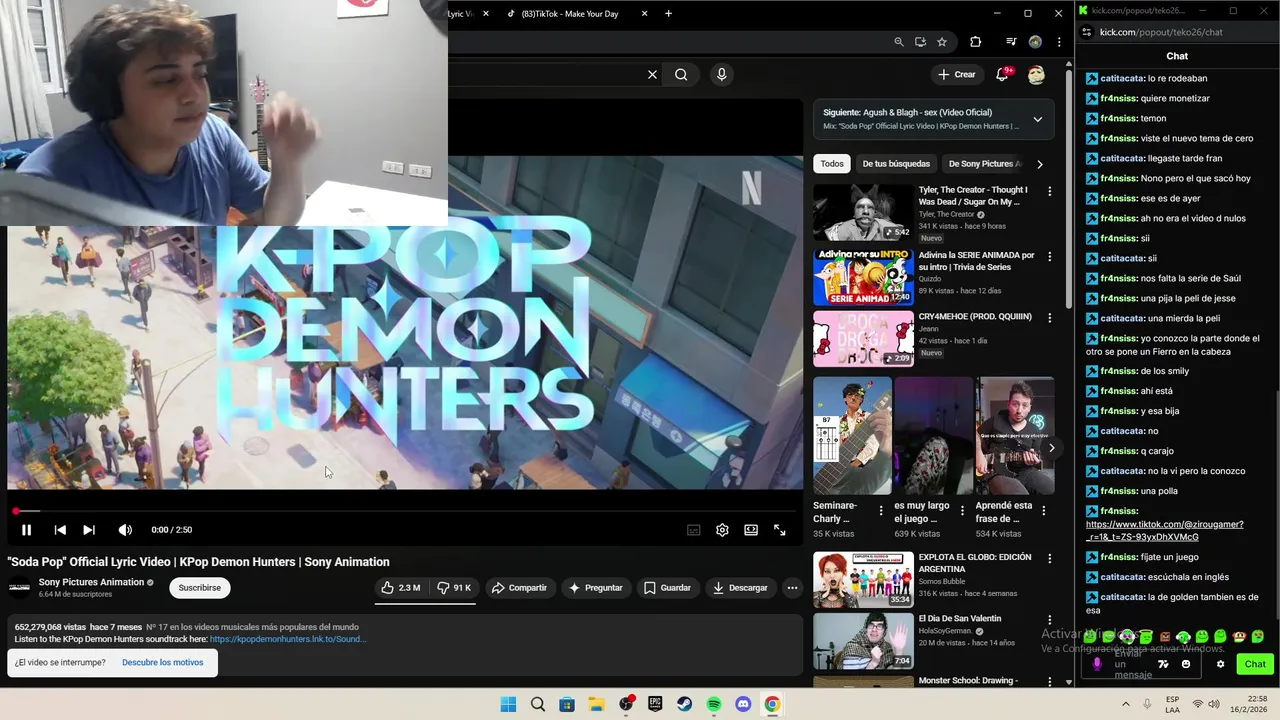Open the TikTok link in Kick chat

coord(1164,530)
